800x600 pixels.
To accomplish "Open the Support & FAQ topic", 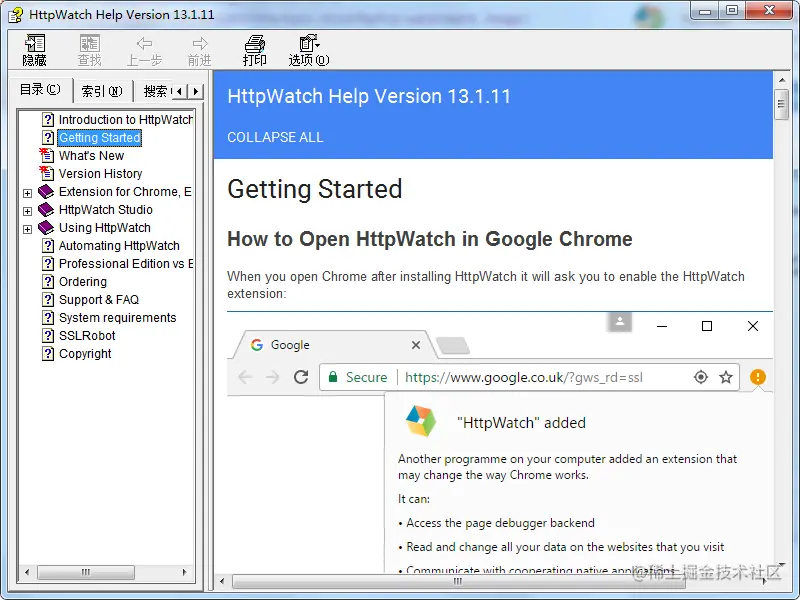I will pos(99,299).
